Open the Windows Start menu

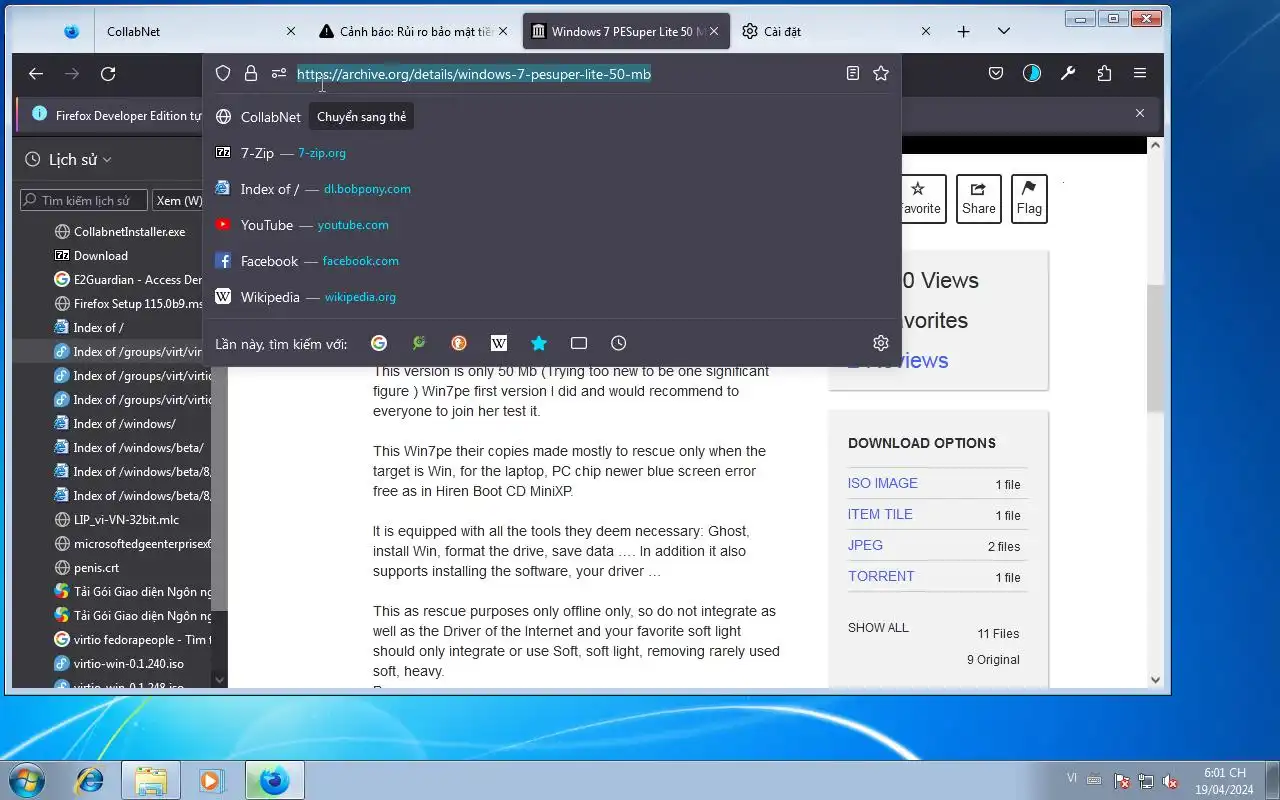(28, 780)
